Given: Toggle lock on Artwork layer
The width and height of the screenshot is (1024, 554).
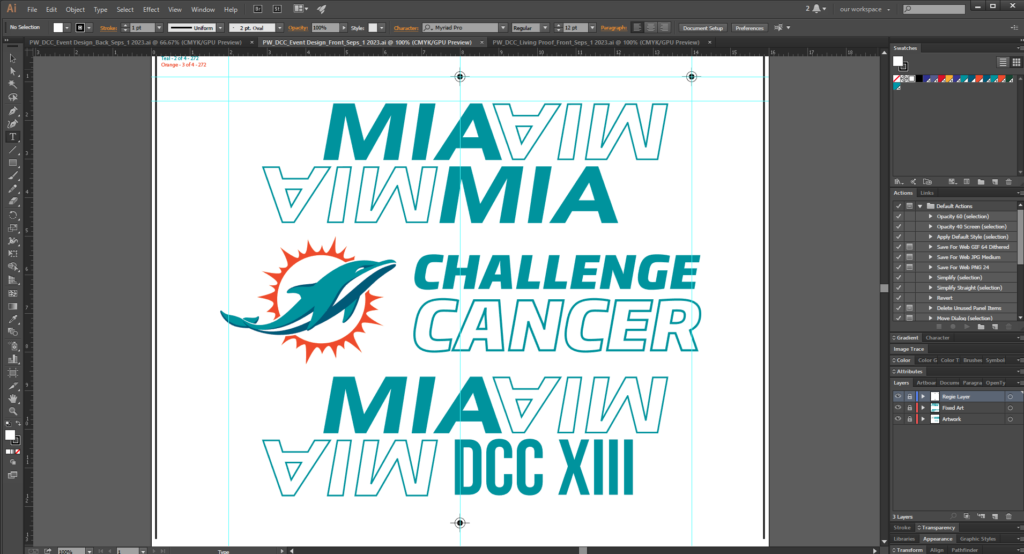Looking at the screenshot, I should tap(909, 419).
